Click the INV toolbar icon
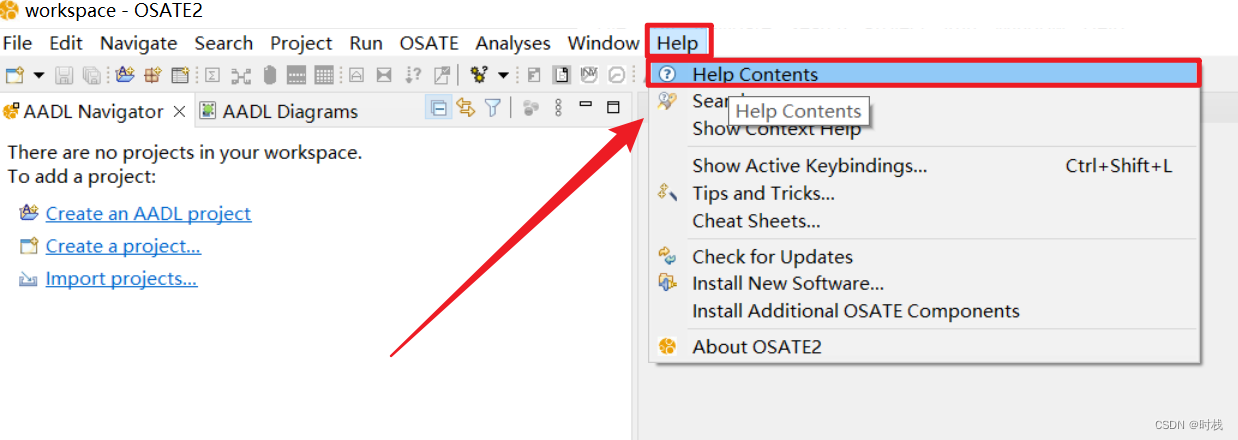This screenshot has height=440, width=1238. click(590, 75)
